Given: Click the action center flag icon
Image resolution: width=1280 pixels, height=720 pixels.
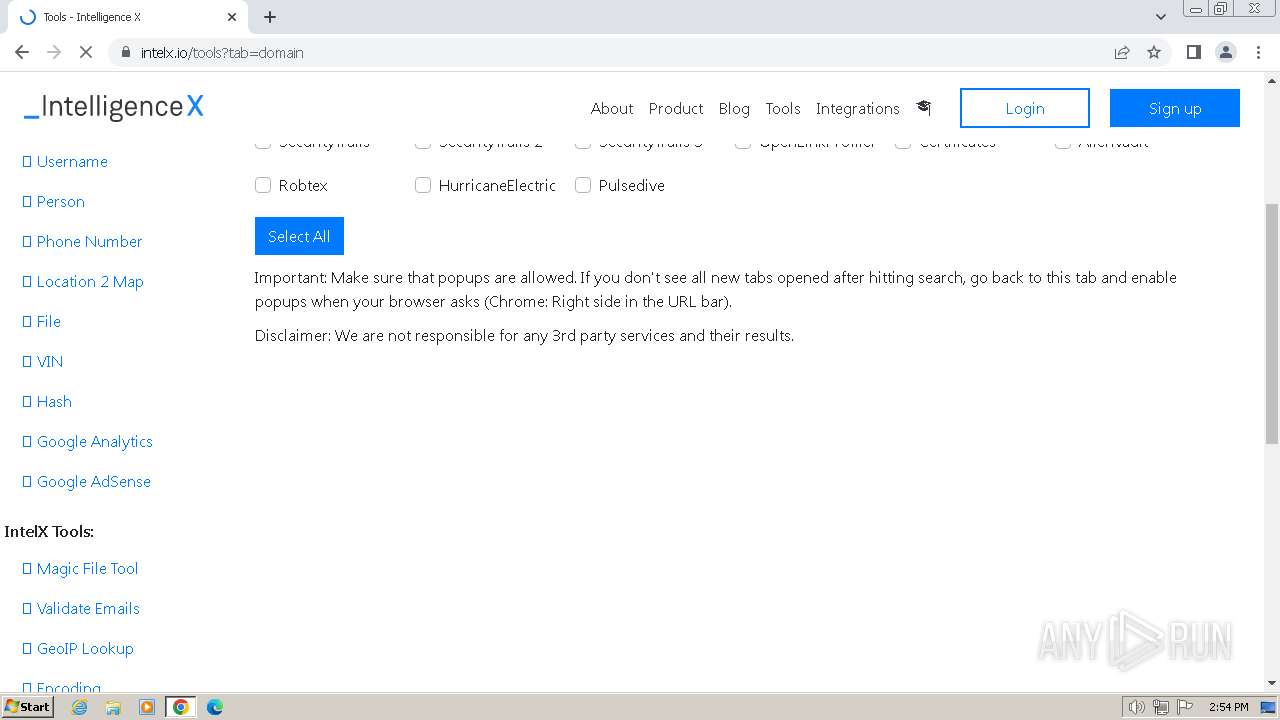Looking at the screenshot, I should (1185, 707).
